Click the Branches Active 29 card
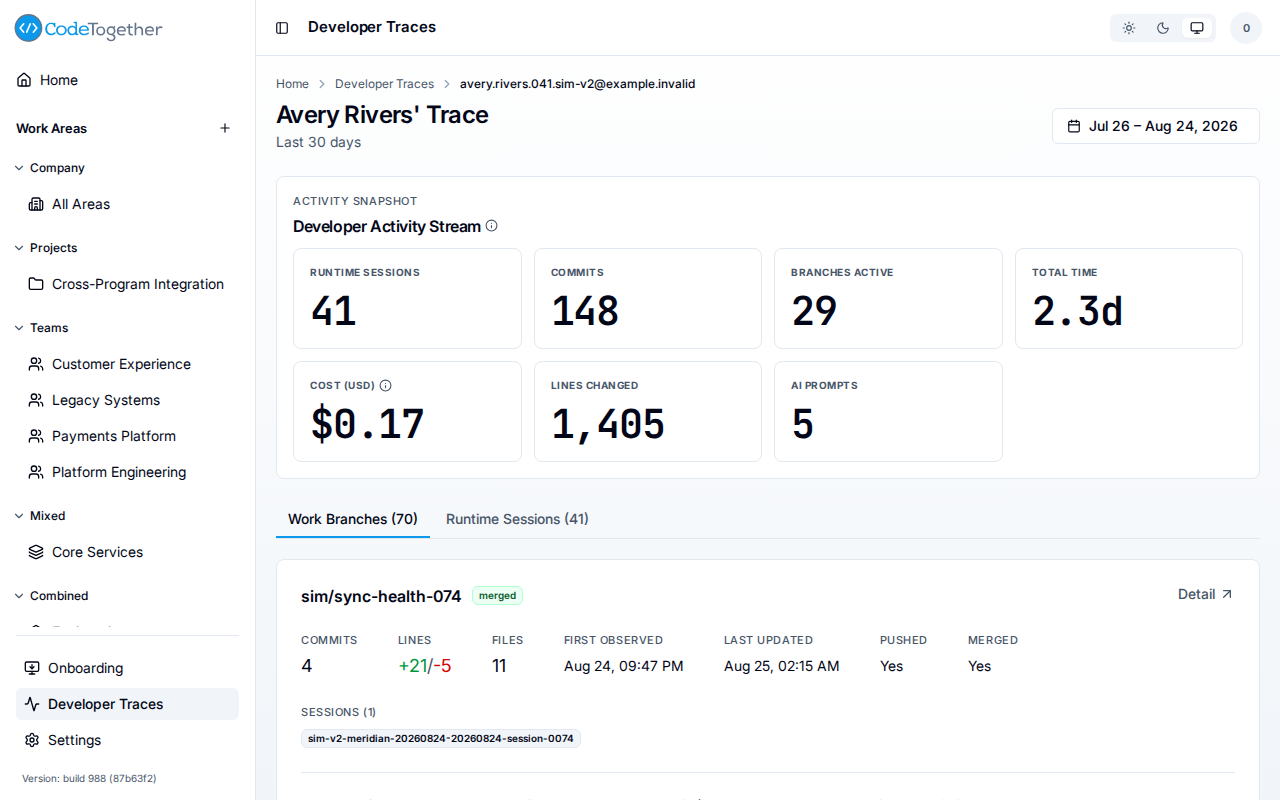 [888, 298]
